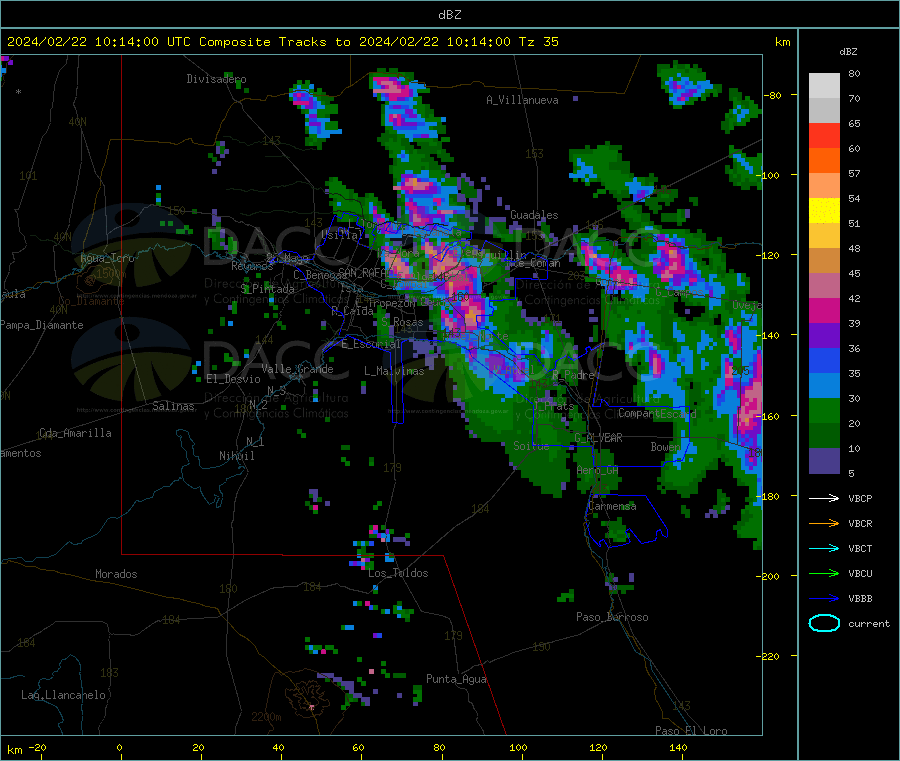Select the orange 57-60 dBZ swatch
Viewport: 900px width, 761px height.
point(824,161)
